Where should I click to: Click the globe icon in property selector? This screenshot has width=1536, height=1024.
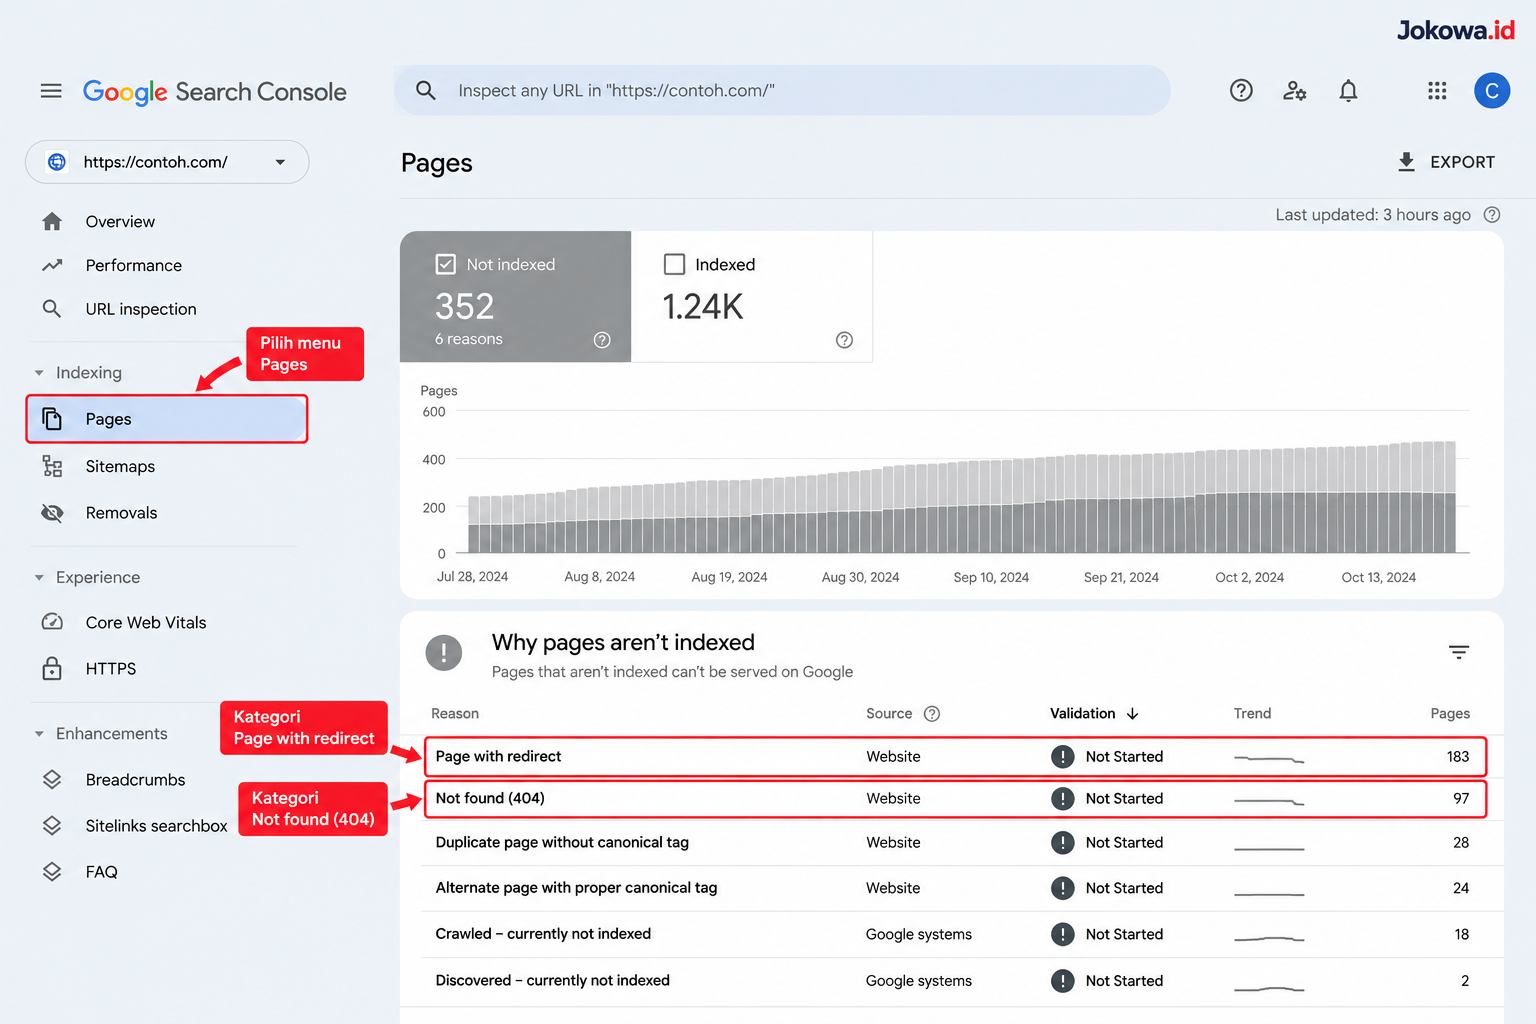tap(57, 162)
